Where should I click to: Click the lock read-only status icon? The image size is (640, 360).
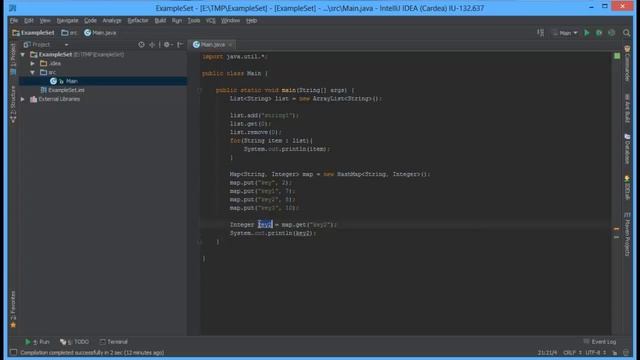click(x=615, y=352)
